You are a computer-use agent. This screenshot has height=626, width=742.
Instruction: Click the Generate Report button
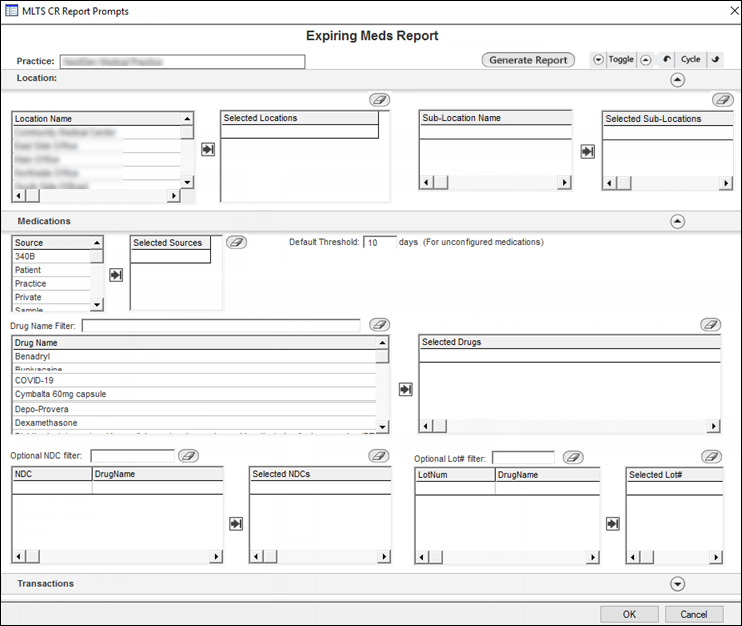coord(528,60)
